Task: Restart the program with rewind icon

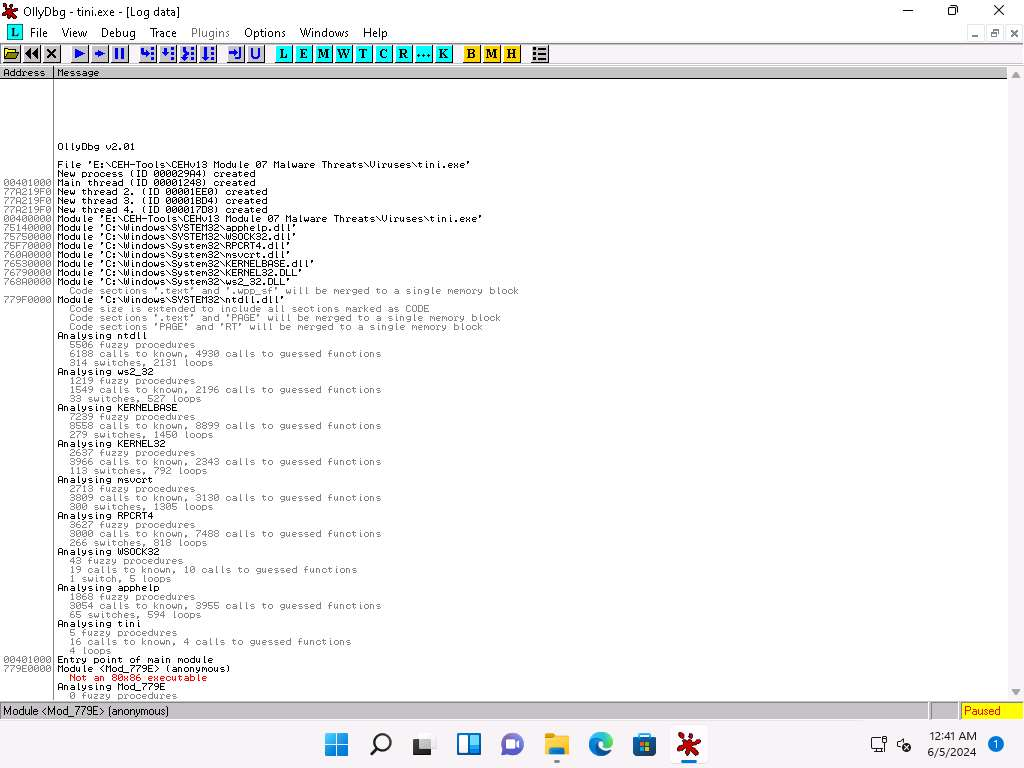Action: pos(32,54)
